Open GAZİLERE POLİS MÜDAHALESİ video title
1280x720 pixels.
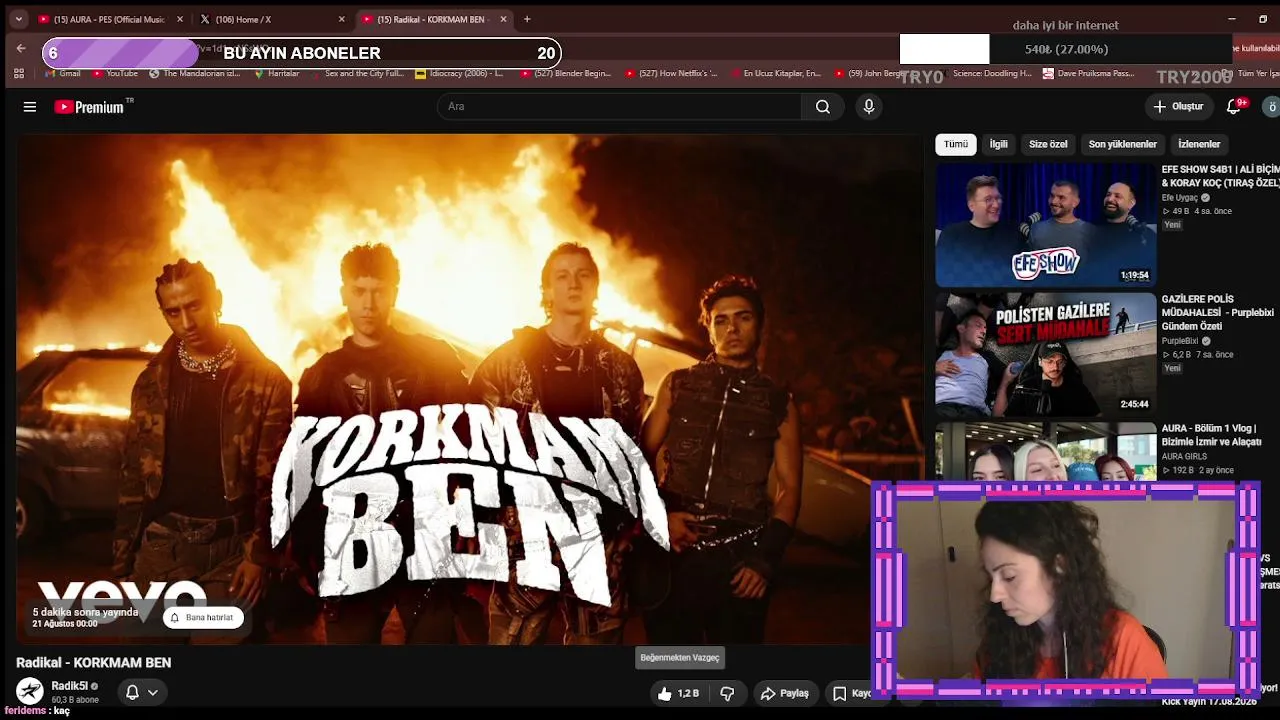coord(1218,312)
